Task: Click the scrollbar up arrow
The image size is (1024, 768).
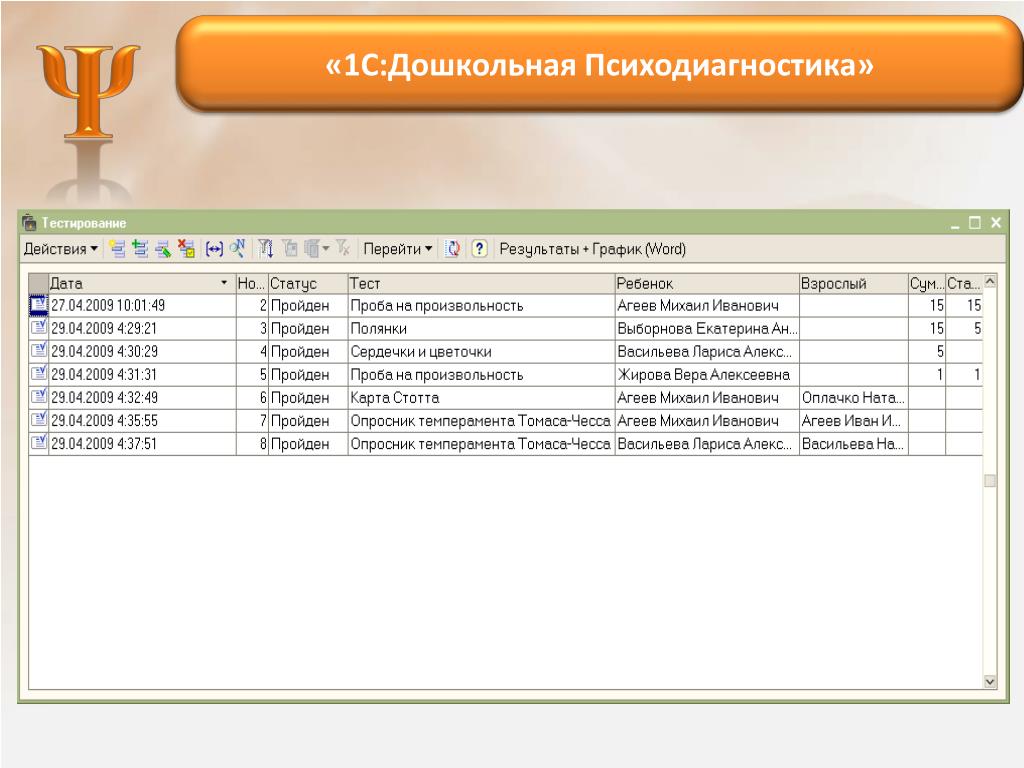Action: (x=990, y=281)
